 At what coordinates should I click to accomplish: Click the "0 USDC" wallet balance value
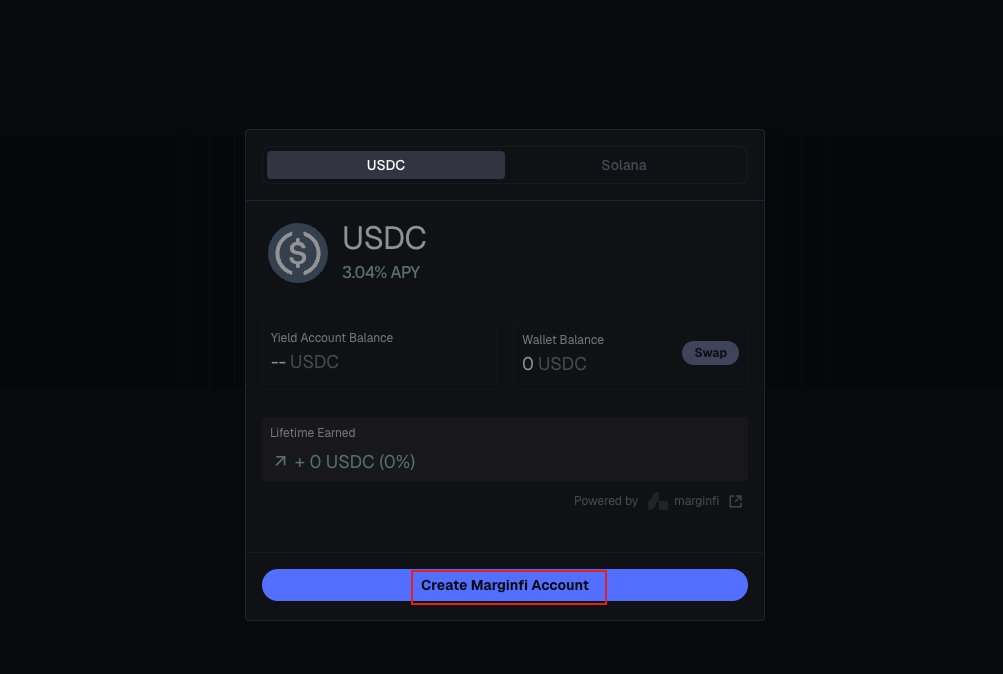click(x=554, y=364)
